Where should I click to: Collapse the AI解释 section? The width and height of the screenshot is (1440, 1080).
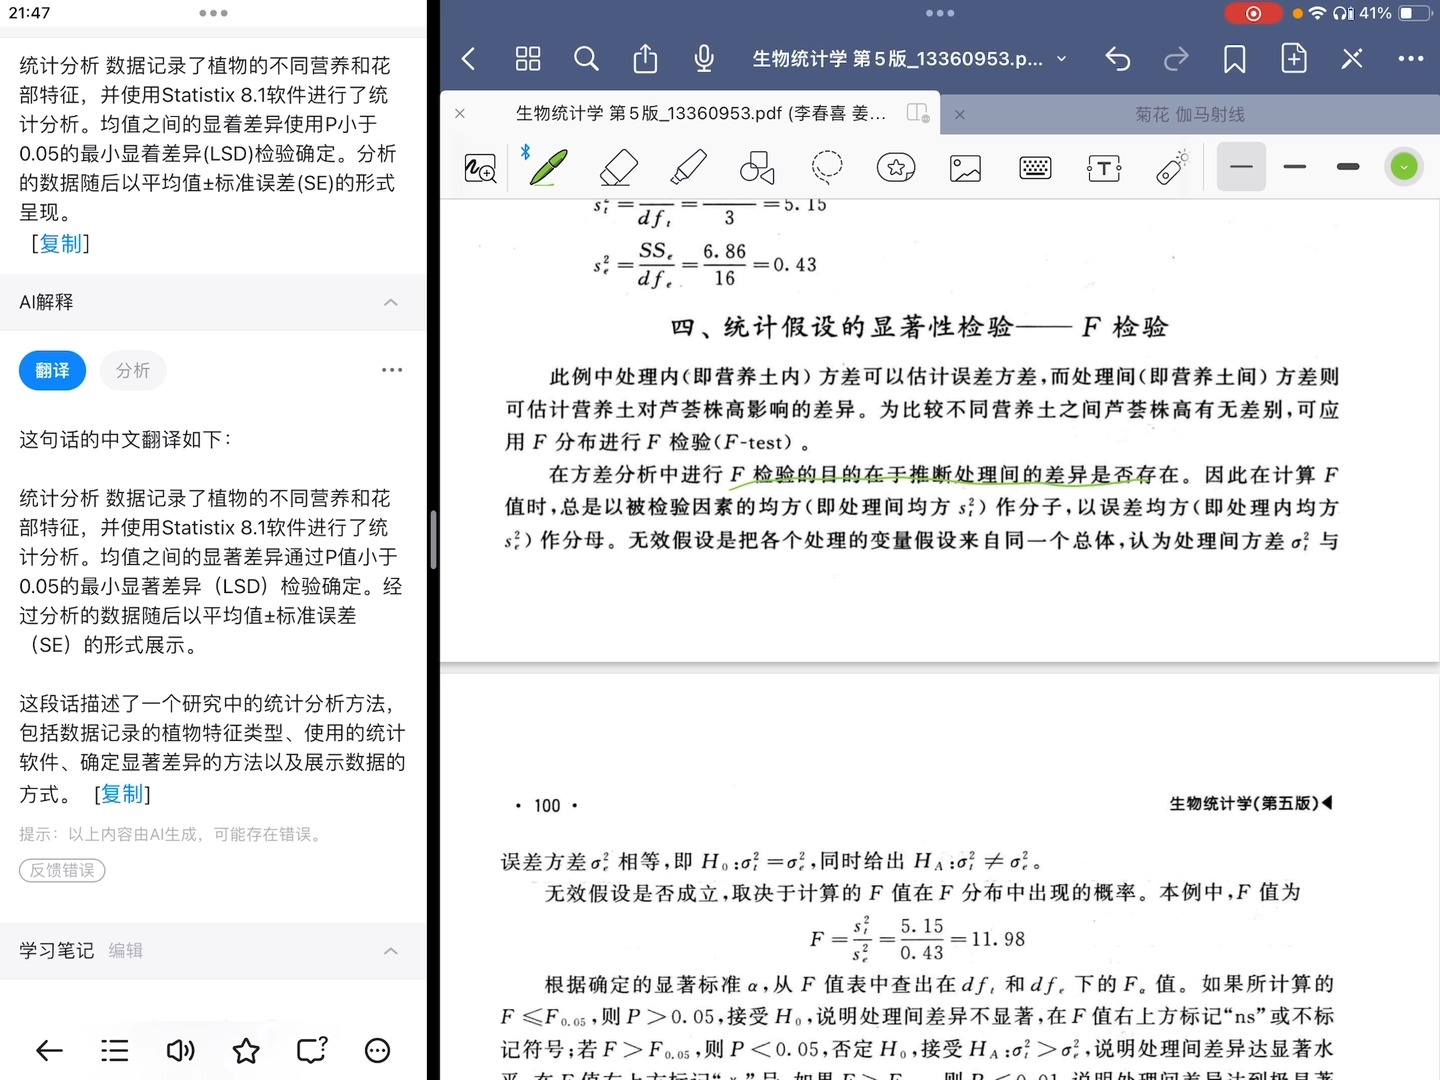click(391, 302)
